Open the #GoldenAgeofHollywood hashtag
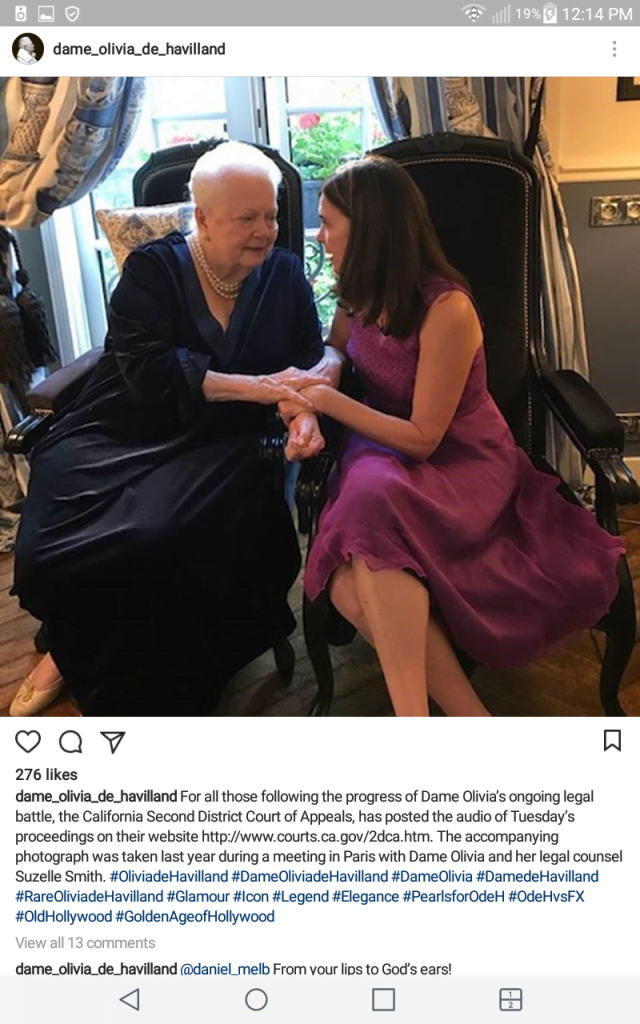Screen dimensions: 640x1024 pos(195,917)
